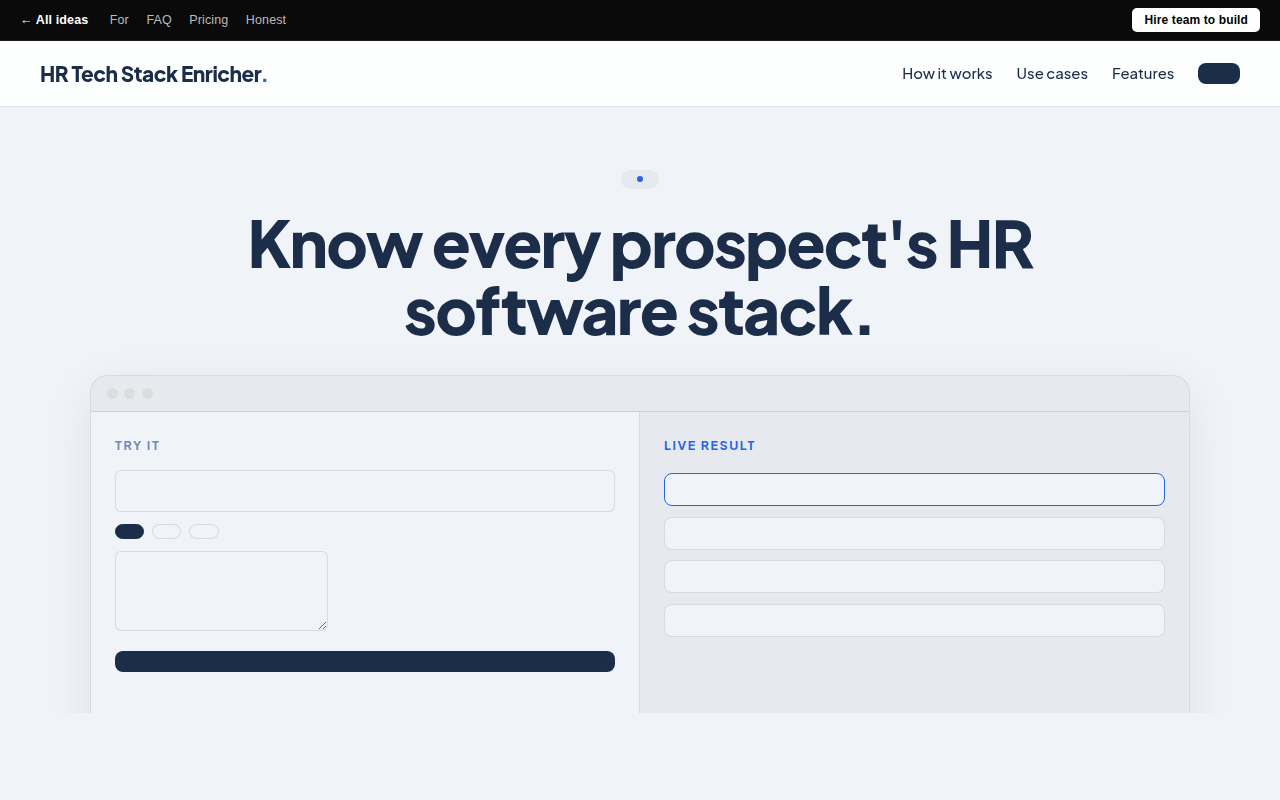Open the FAQ link in top bar

coord(159,20)
